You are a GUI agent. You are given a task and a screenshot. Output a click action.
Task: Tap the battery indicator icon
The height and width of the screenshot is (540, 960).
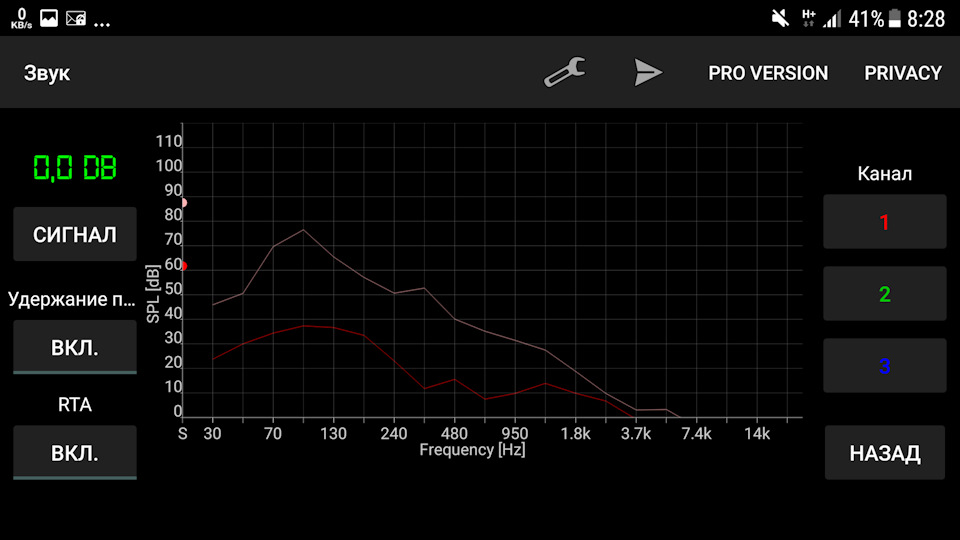(894, 18)
